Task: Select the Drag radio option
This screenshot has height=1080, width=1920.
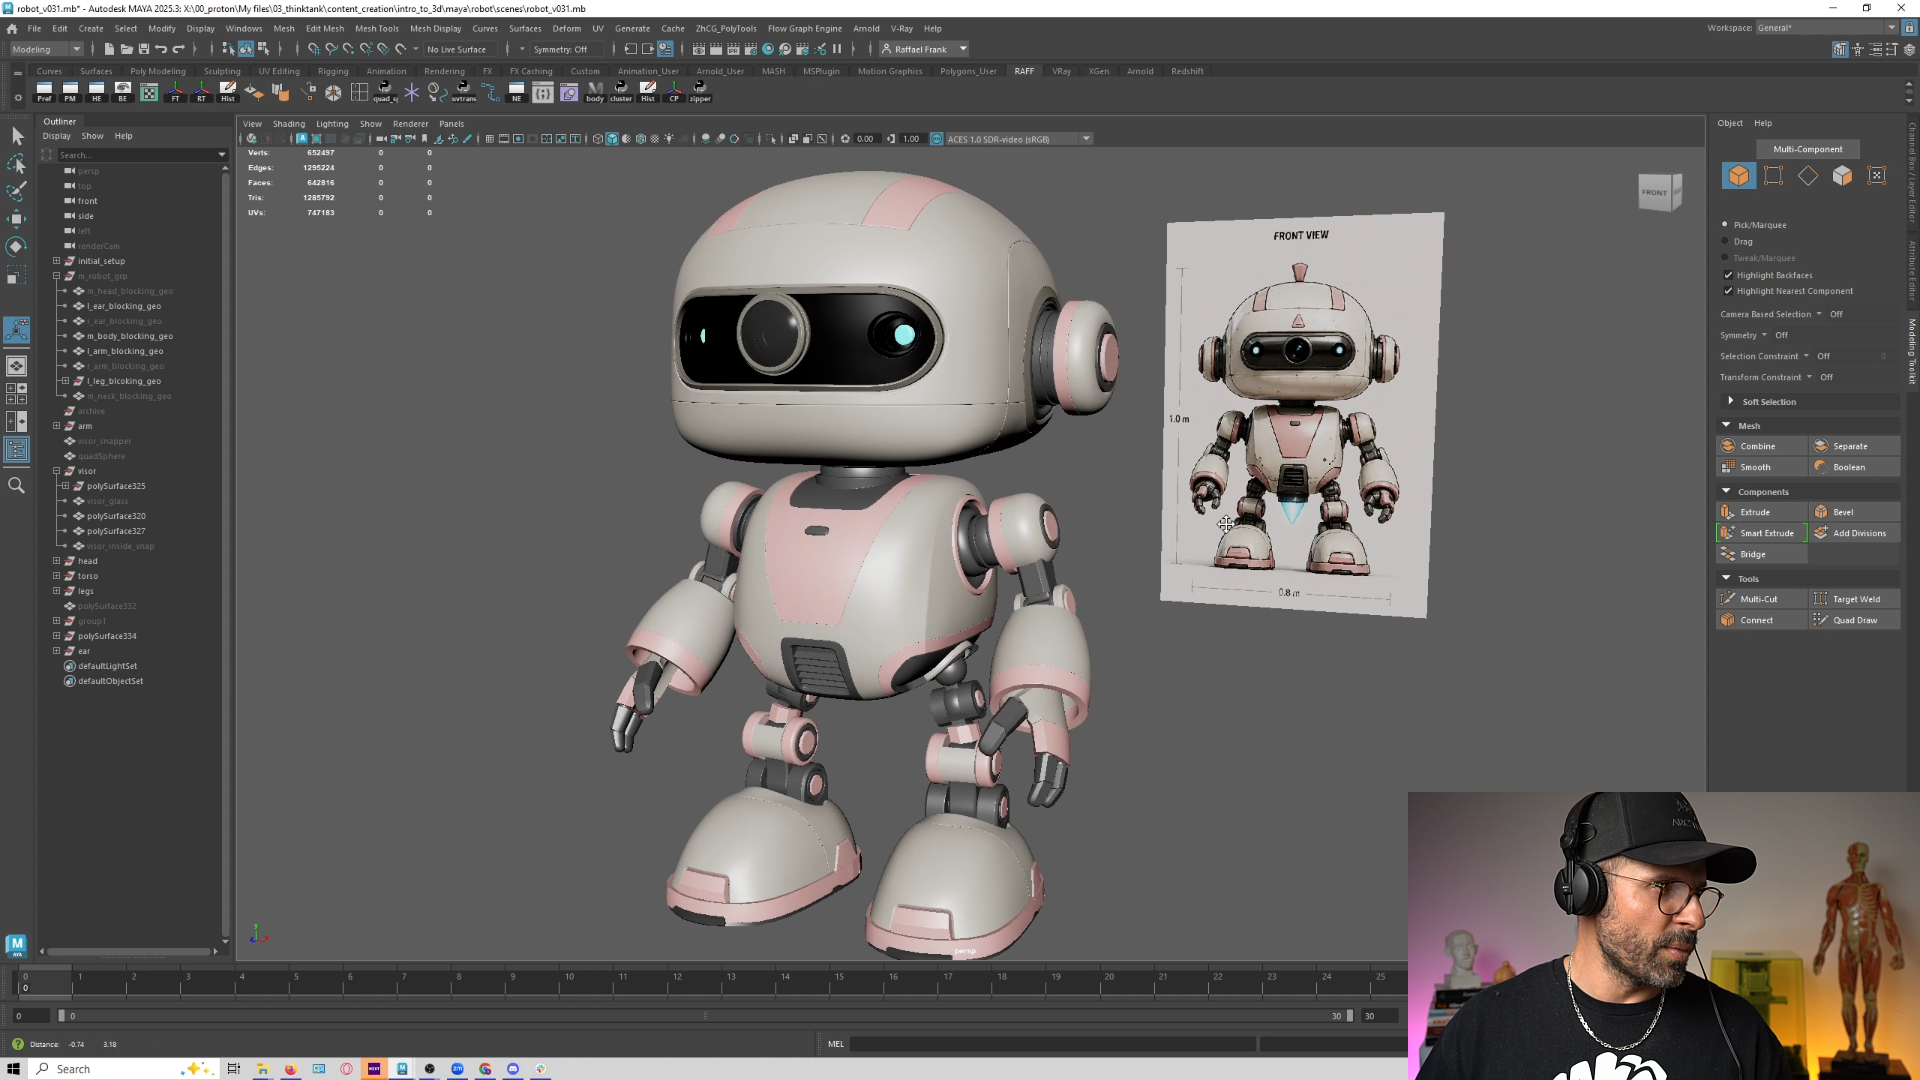Action: coord(1726,241)
